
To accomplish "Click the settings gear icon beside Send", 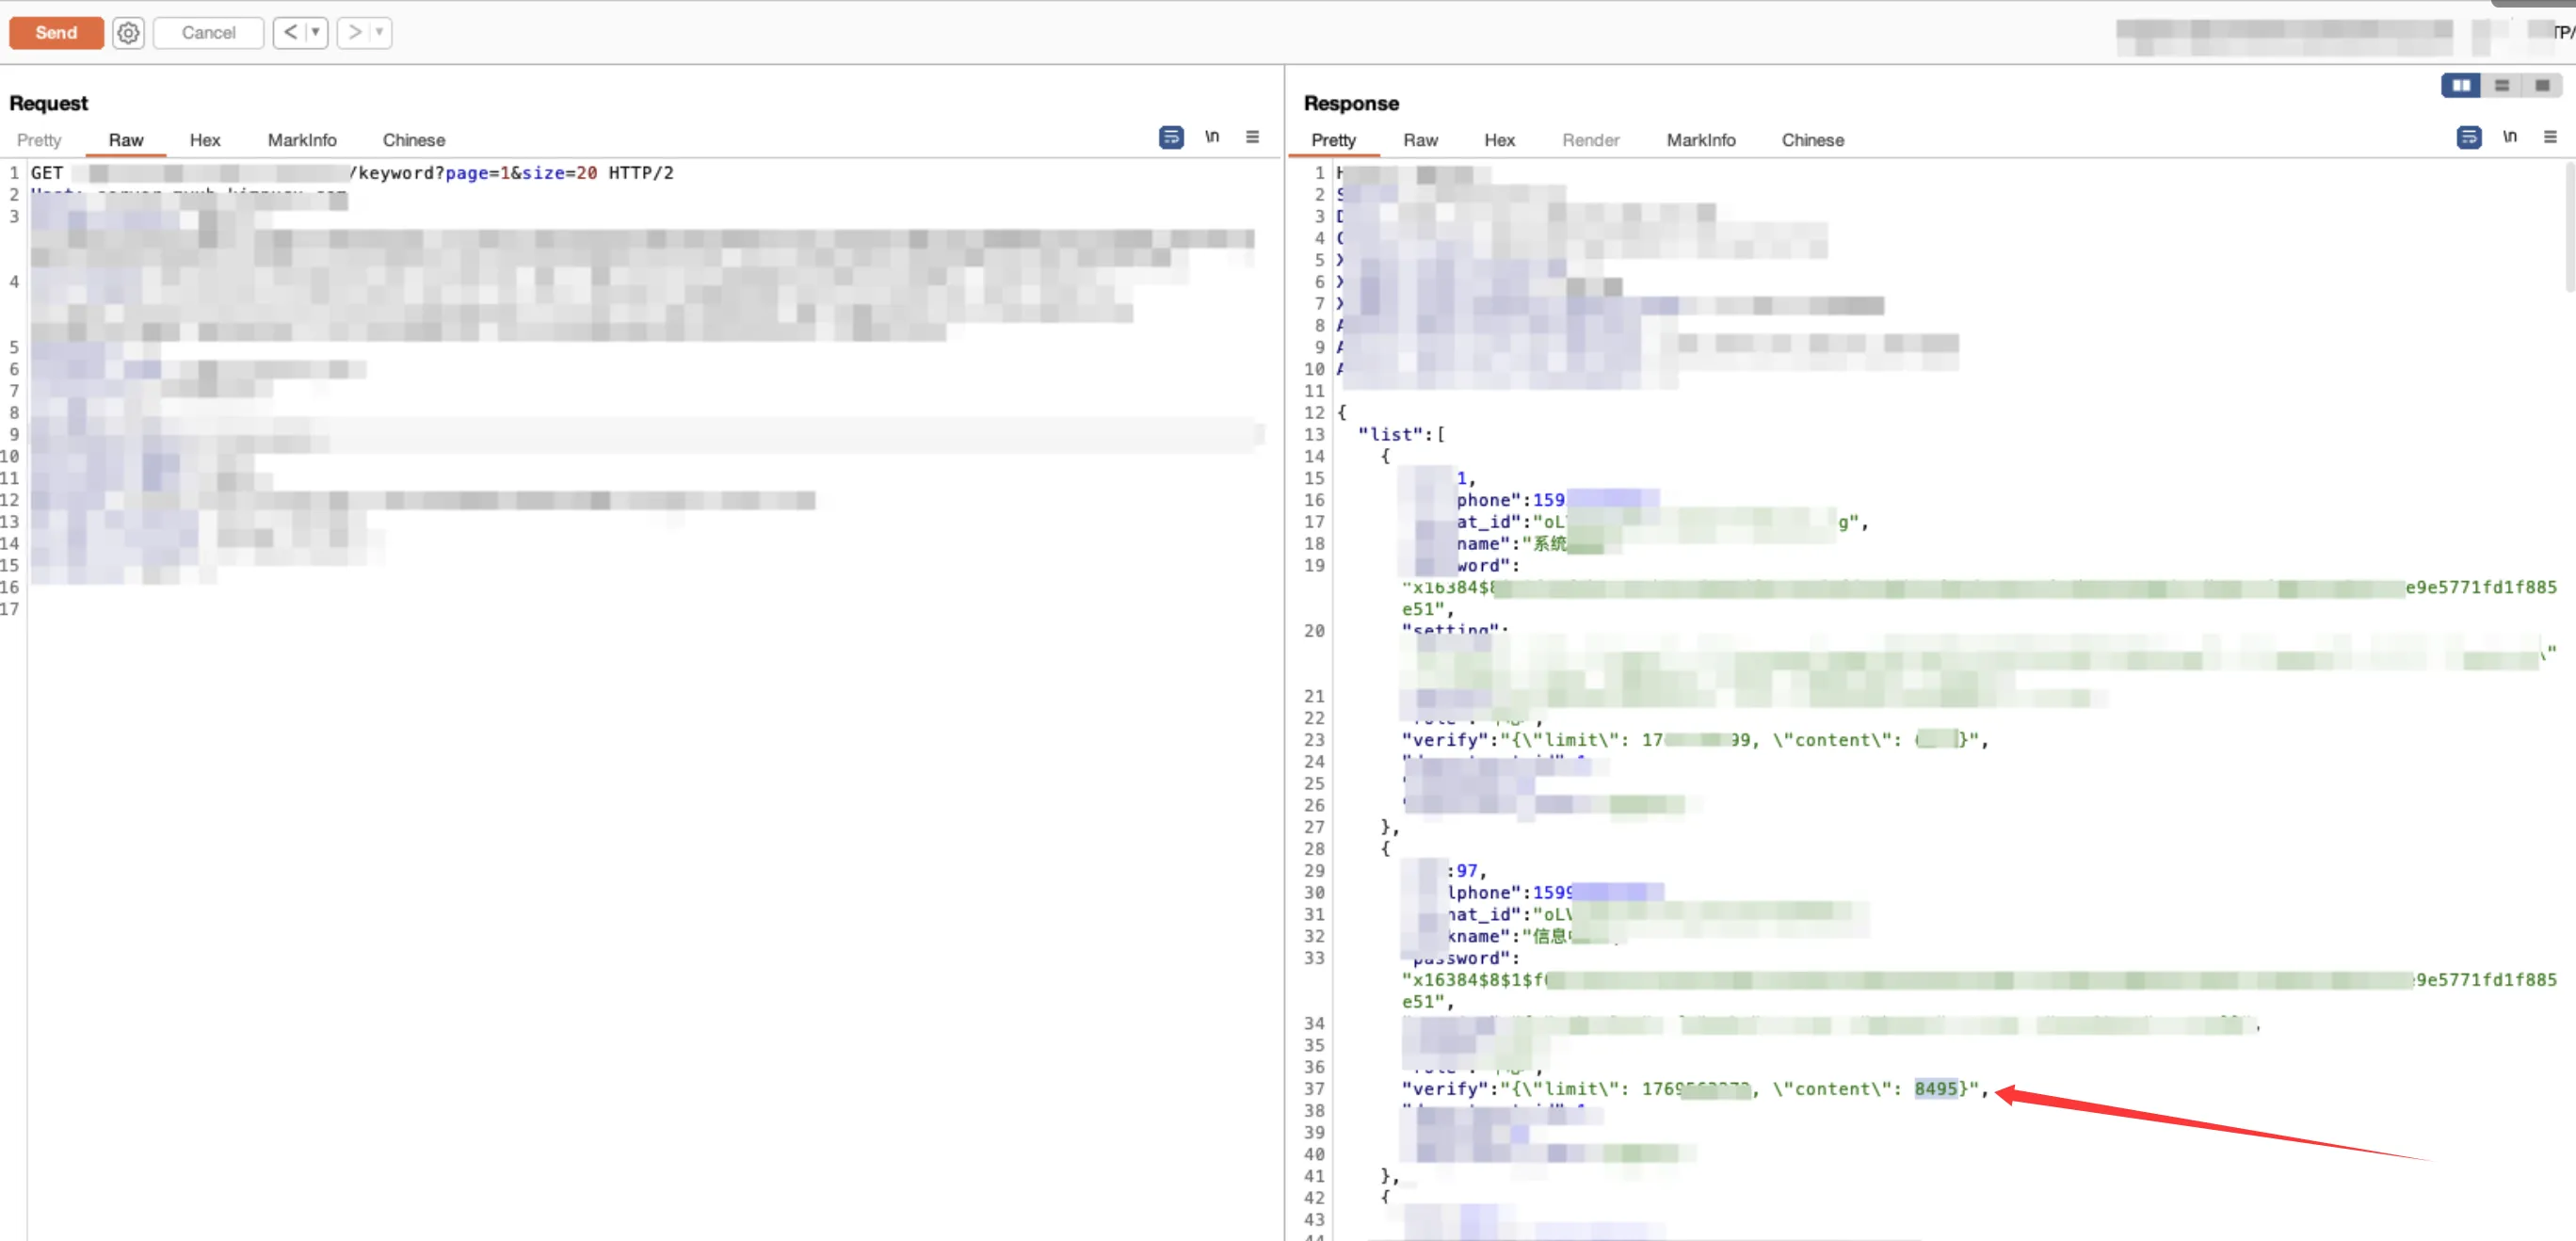I will point(128,33).
